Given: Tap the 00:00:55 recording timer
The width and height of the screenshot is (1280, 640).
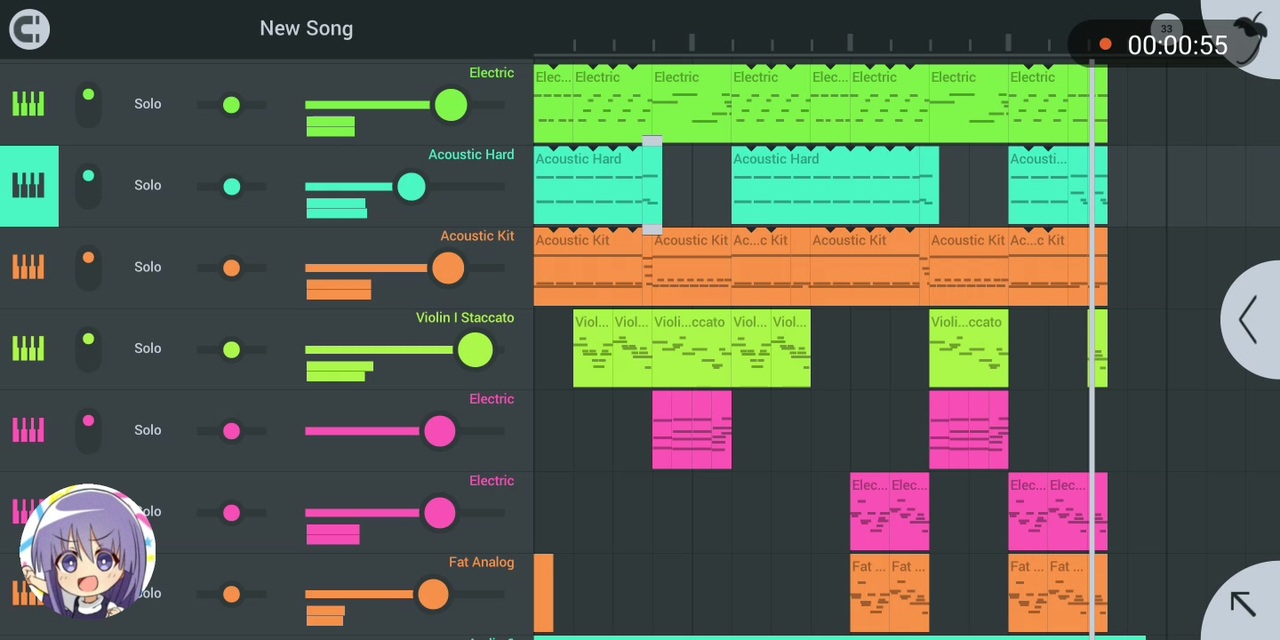Looking at the screenshot, I should [1177, 45].
